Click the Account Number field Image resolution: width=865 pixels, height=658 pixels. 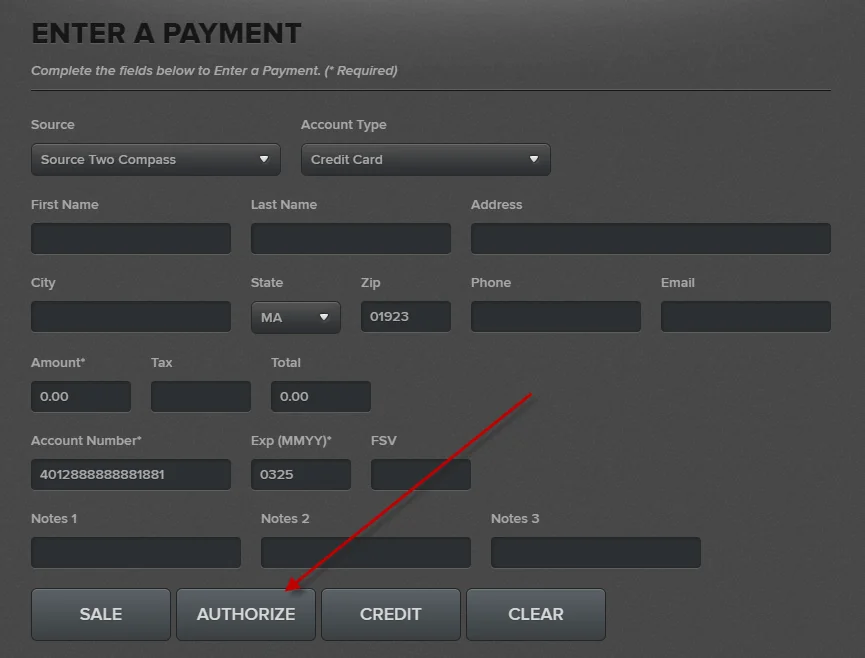(x=131, y=474)
